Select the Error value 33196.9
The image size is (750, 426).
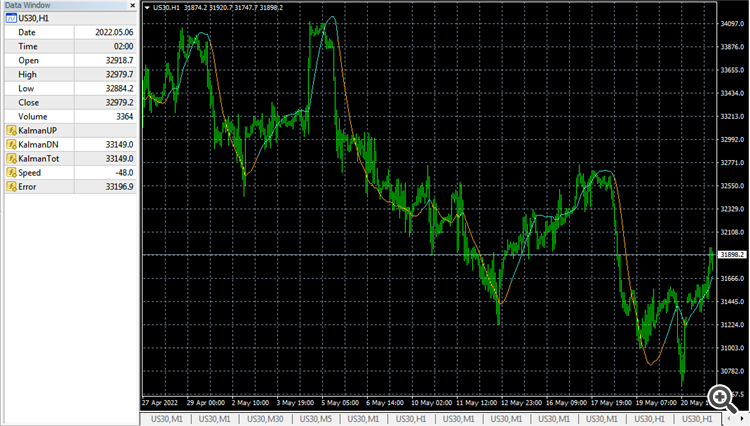click(x=119, y=187)
